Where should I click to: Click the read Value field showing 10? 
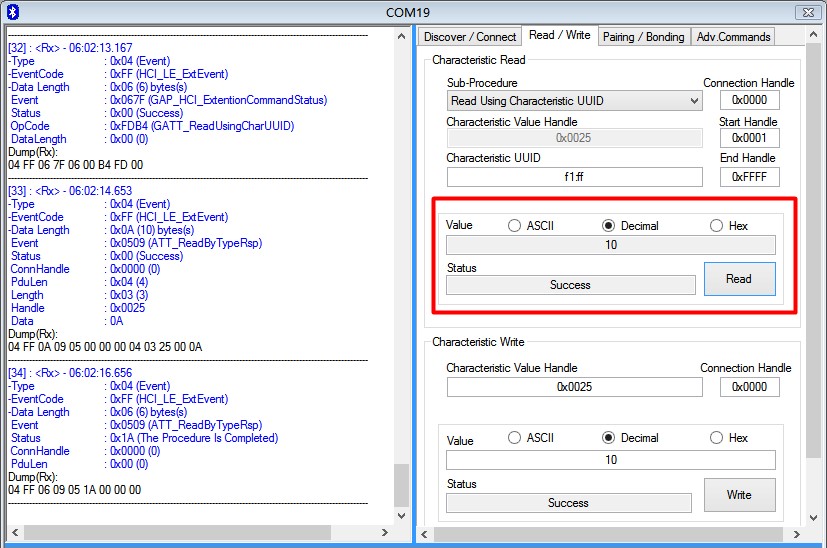pos(611,245)
